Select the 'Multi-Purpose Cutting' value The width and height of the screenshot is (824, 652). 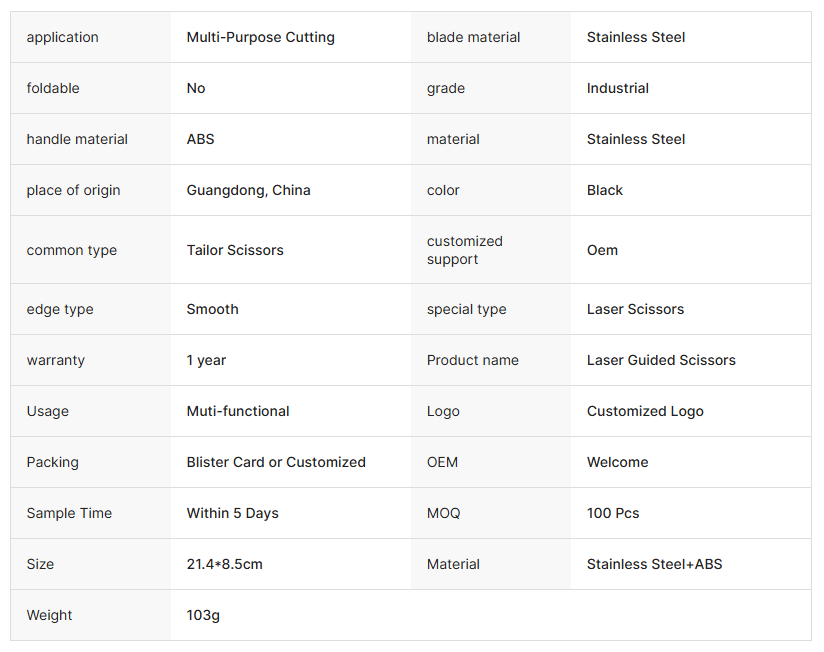click(260, 38)
